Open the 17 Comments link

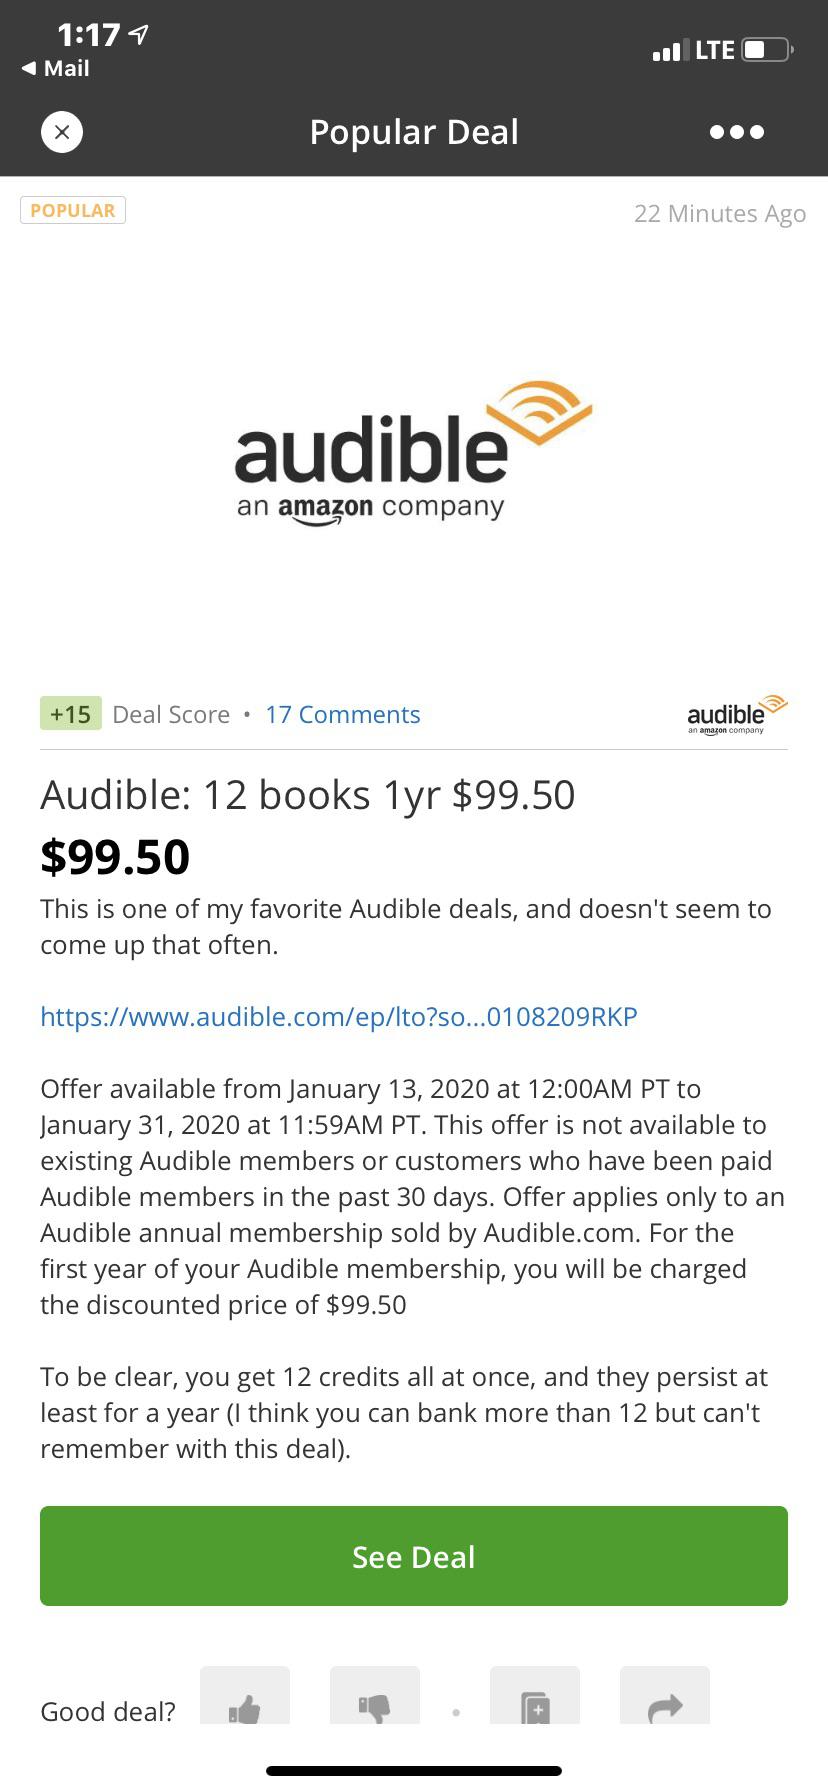pyautogui.click(x=342, y=713)
